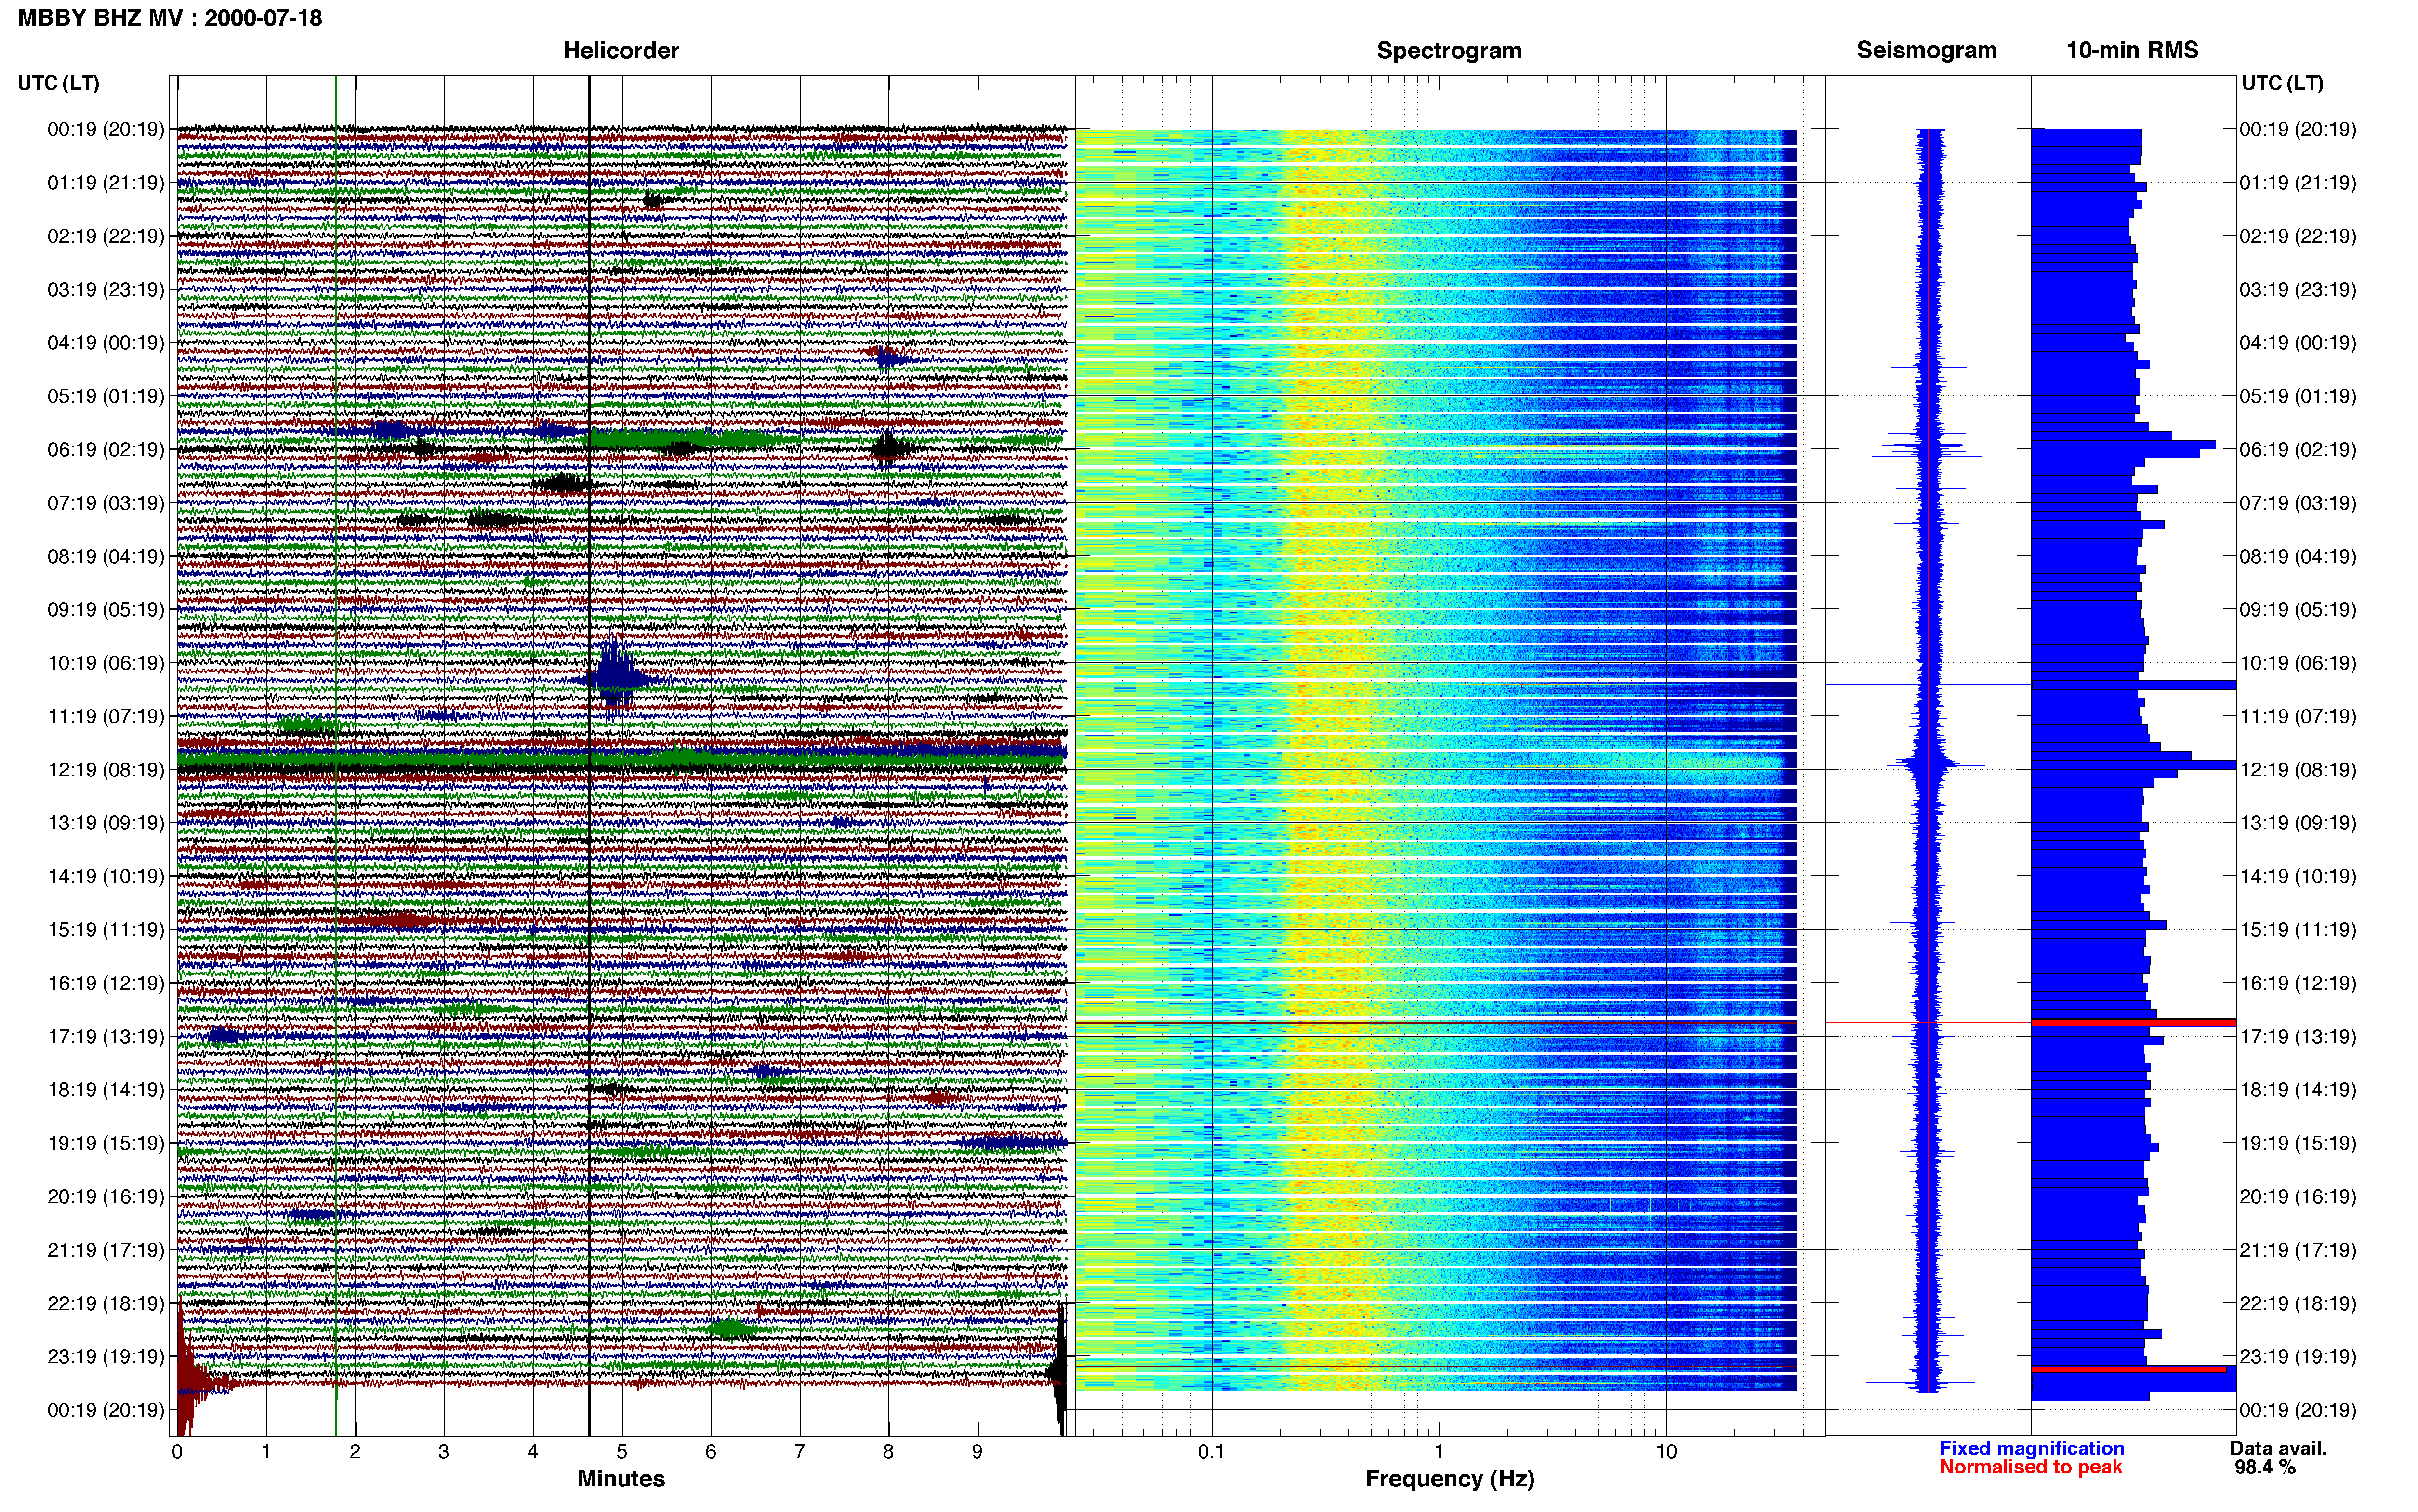Click left time label '07:19 (03:19)'

[x=106, y=503]
